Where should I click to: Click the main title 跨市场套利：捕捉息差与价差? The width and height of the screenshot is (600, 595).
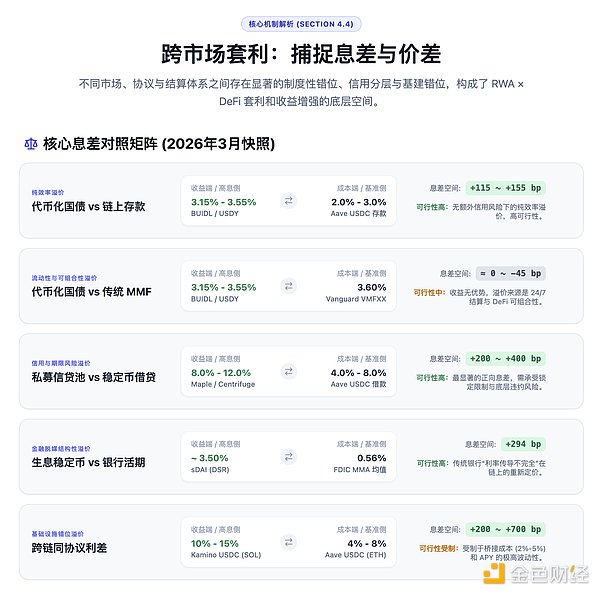pyautogui.click(x=300, y=53)
